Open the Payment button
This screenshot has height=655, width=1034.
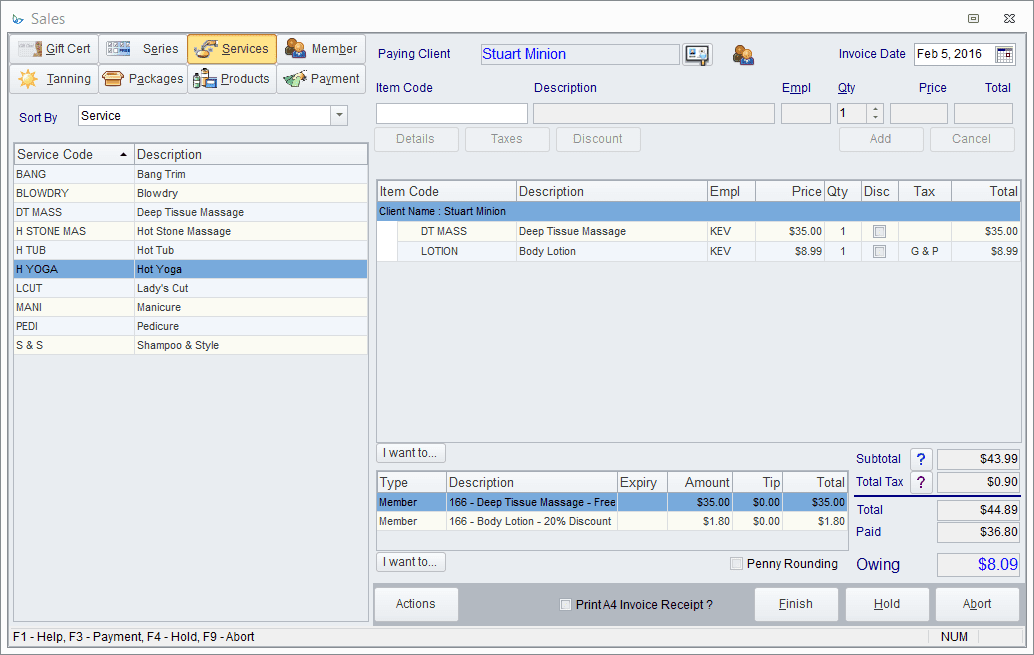pos(321,78)
